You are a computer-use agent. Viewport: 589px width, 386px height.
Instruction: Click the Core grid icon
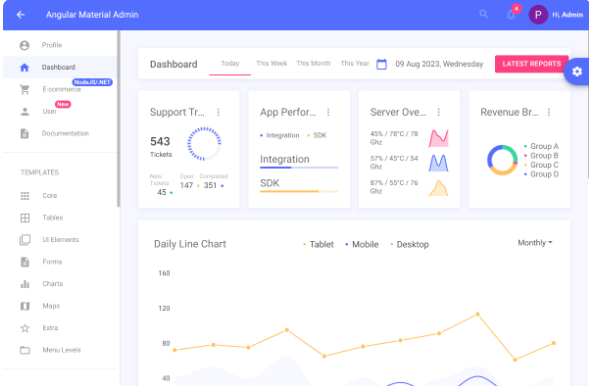[25, 196]
